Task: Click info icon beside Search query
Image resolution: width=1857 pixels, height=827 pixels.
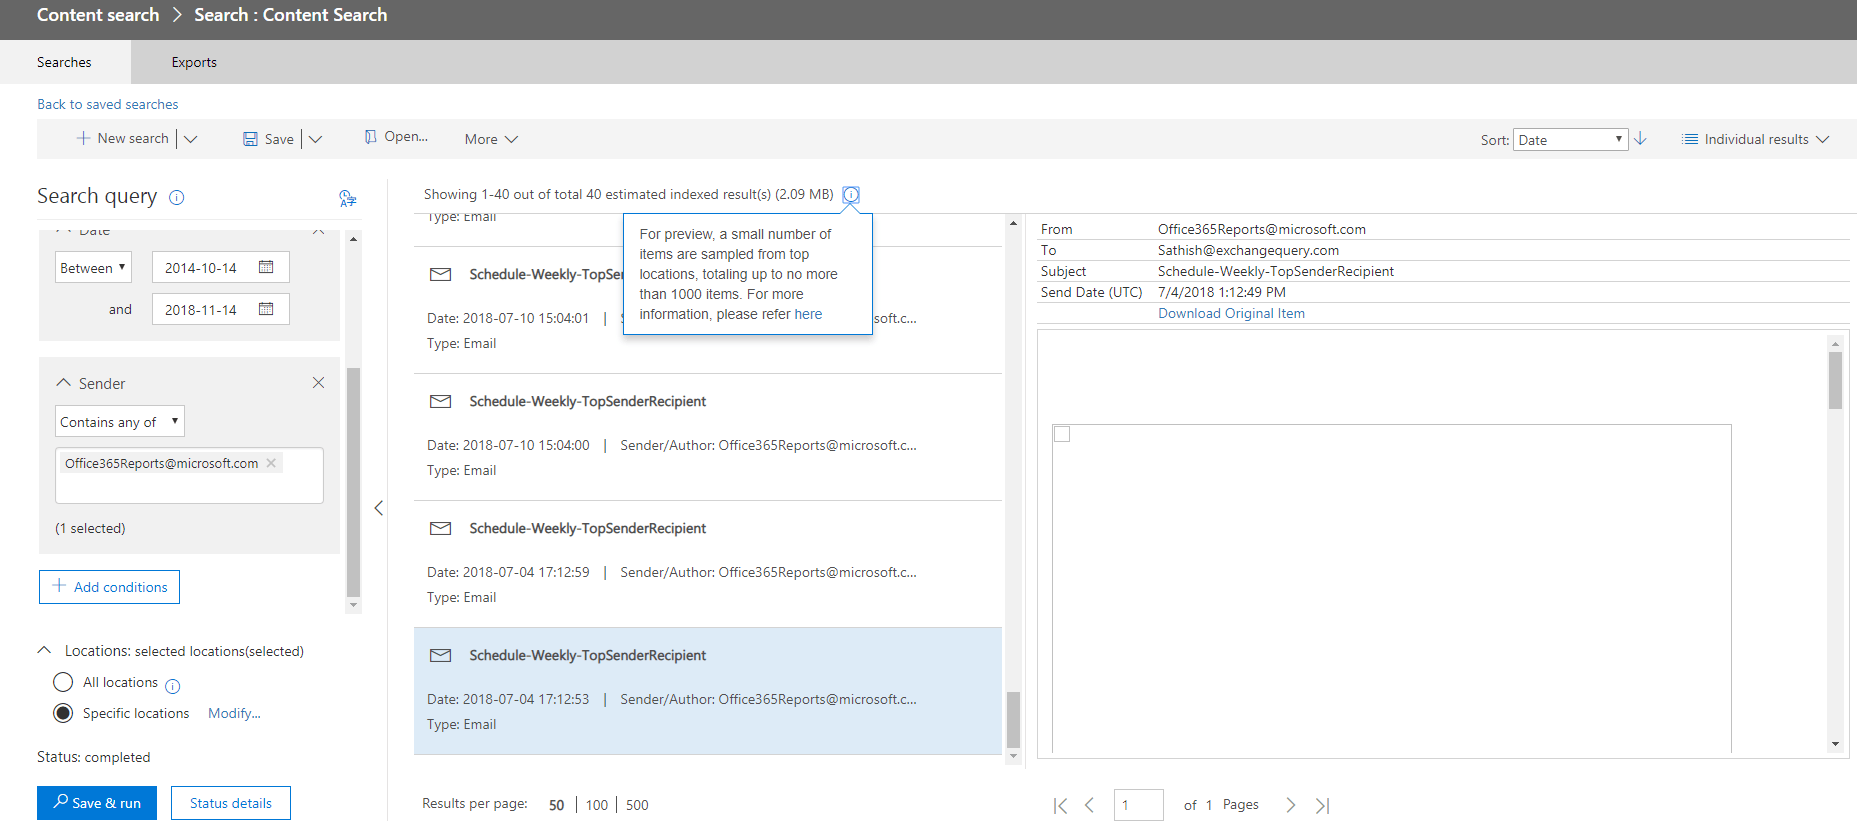Action: coord(177,197)
